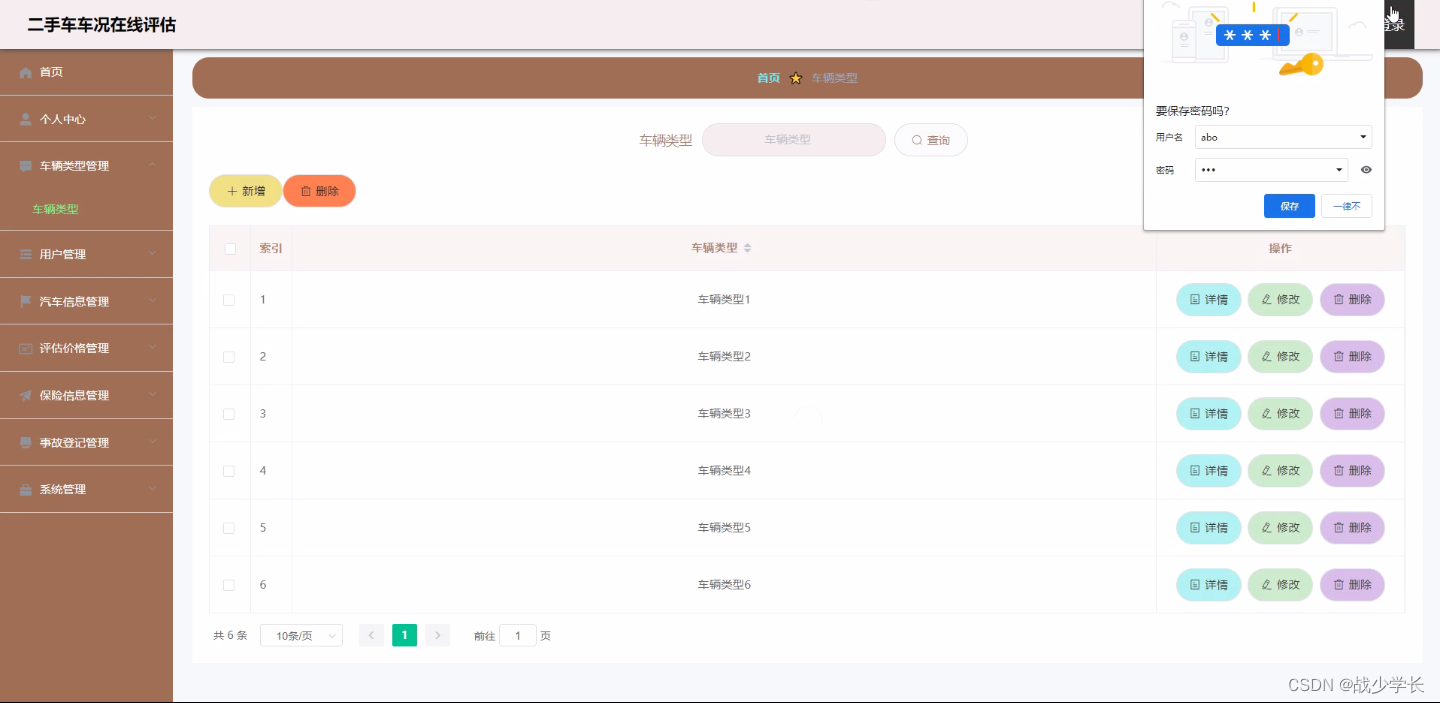Click 修改 on the 车辆类型2 row

coord(1280,356)
